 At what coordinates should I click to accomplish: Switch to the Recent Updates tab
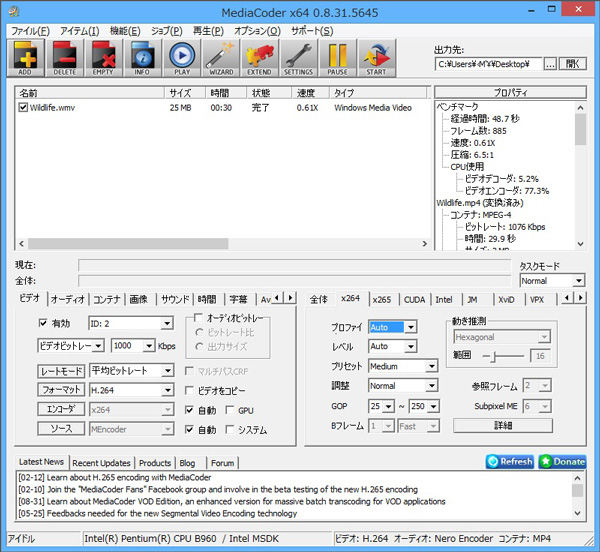[x=101, y=463]
